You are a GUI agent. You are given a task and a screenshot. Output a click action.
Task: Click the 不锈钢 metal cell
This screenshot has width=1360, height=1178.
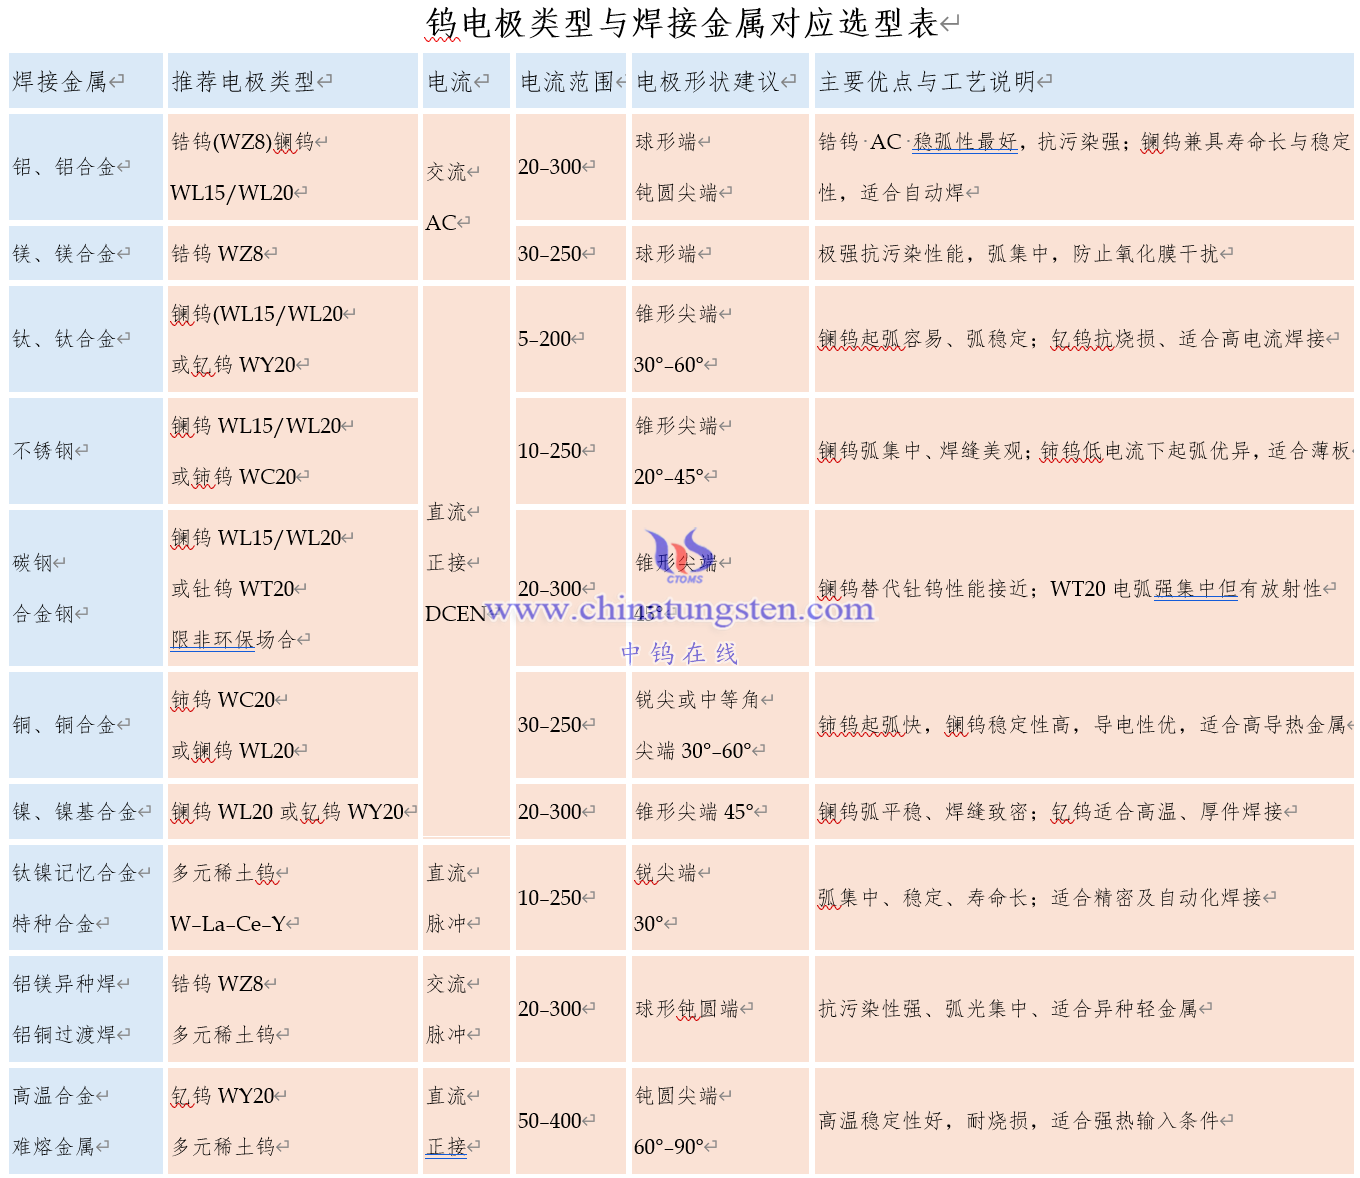(x=44, y=451)
